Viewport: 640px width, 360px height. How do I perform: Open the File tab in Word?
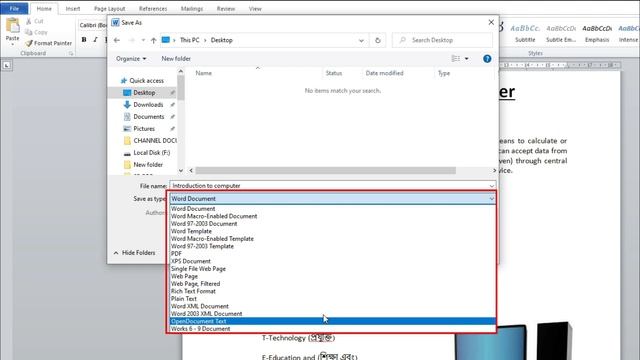[x=14, y=9]
